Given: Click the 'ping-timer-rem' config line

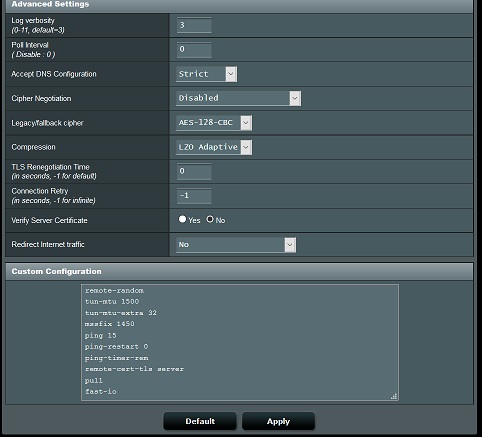Looking at the screenshot, I should [x=116, y=358].
